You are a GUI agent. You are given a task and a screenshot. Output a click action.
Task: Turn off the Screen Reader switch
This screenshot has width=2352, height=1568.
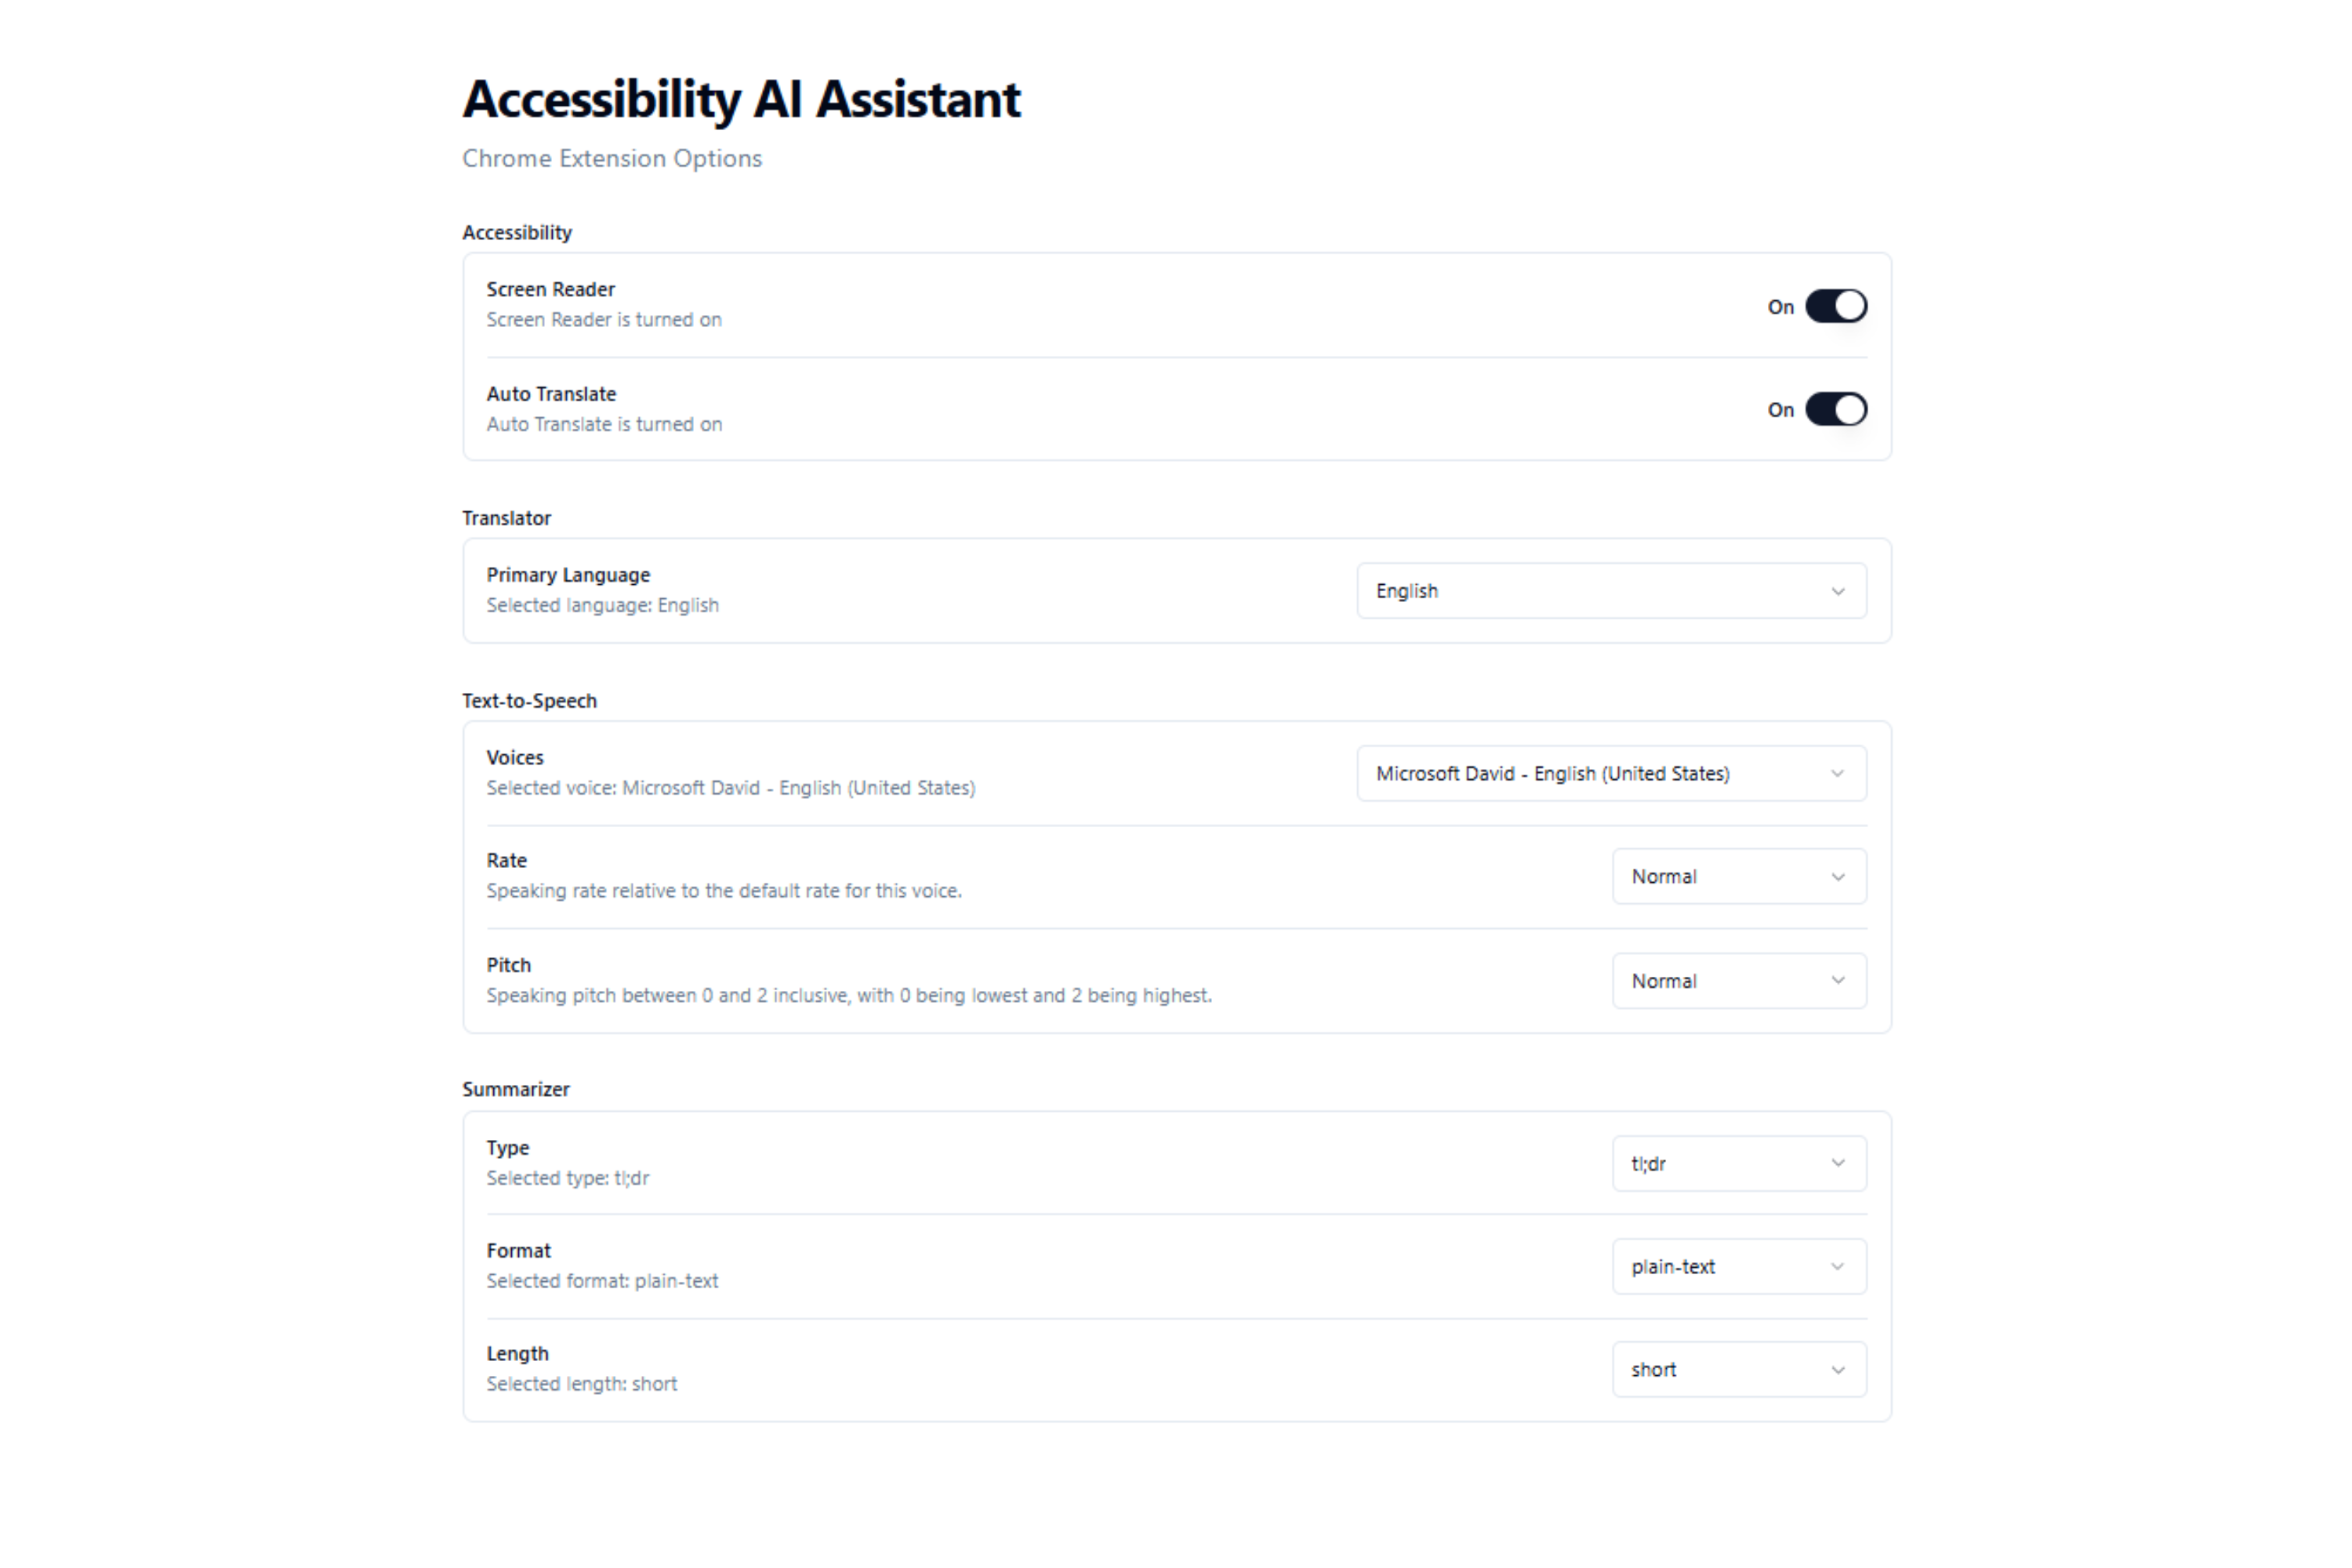1836,306
